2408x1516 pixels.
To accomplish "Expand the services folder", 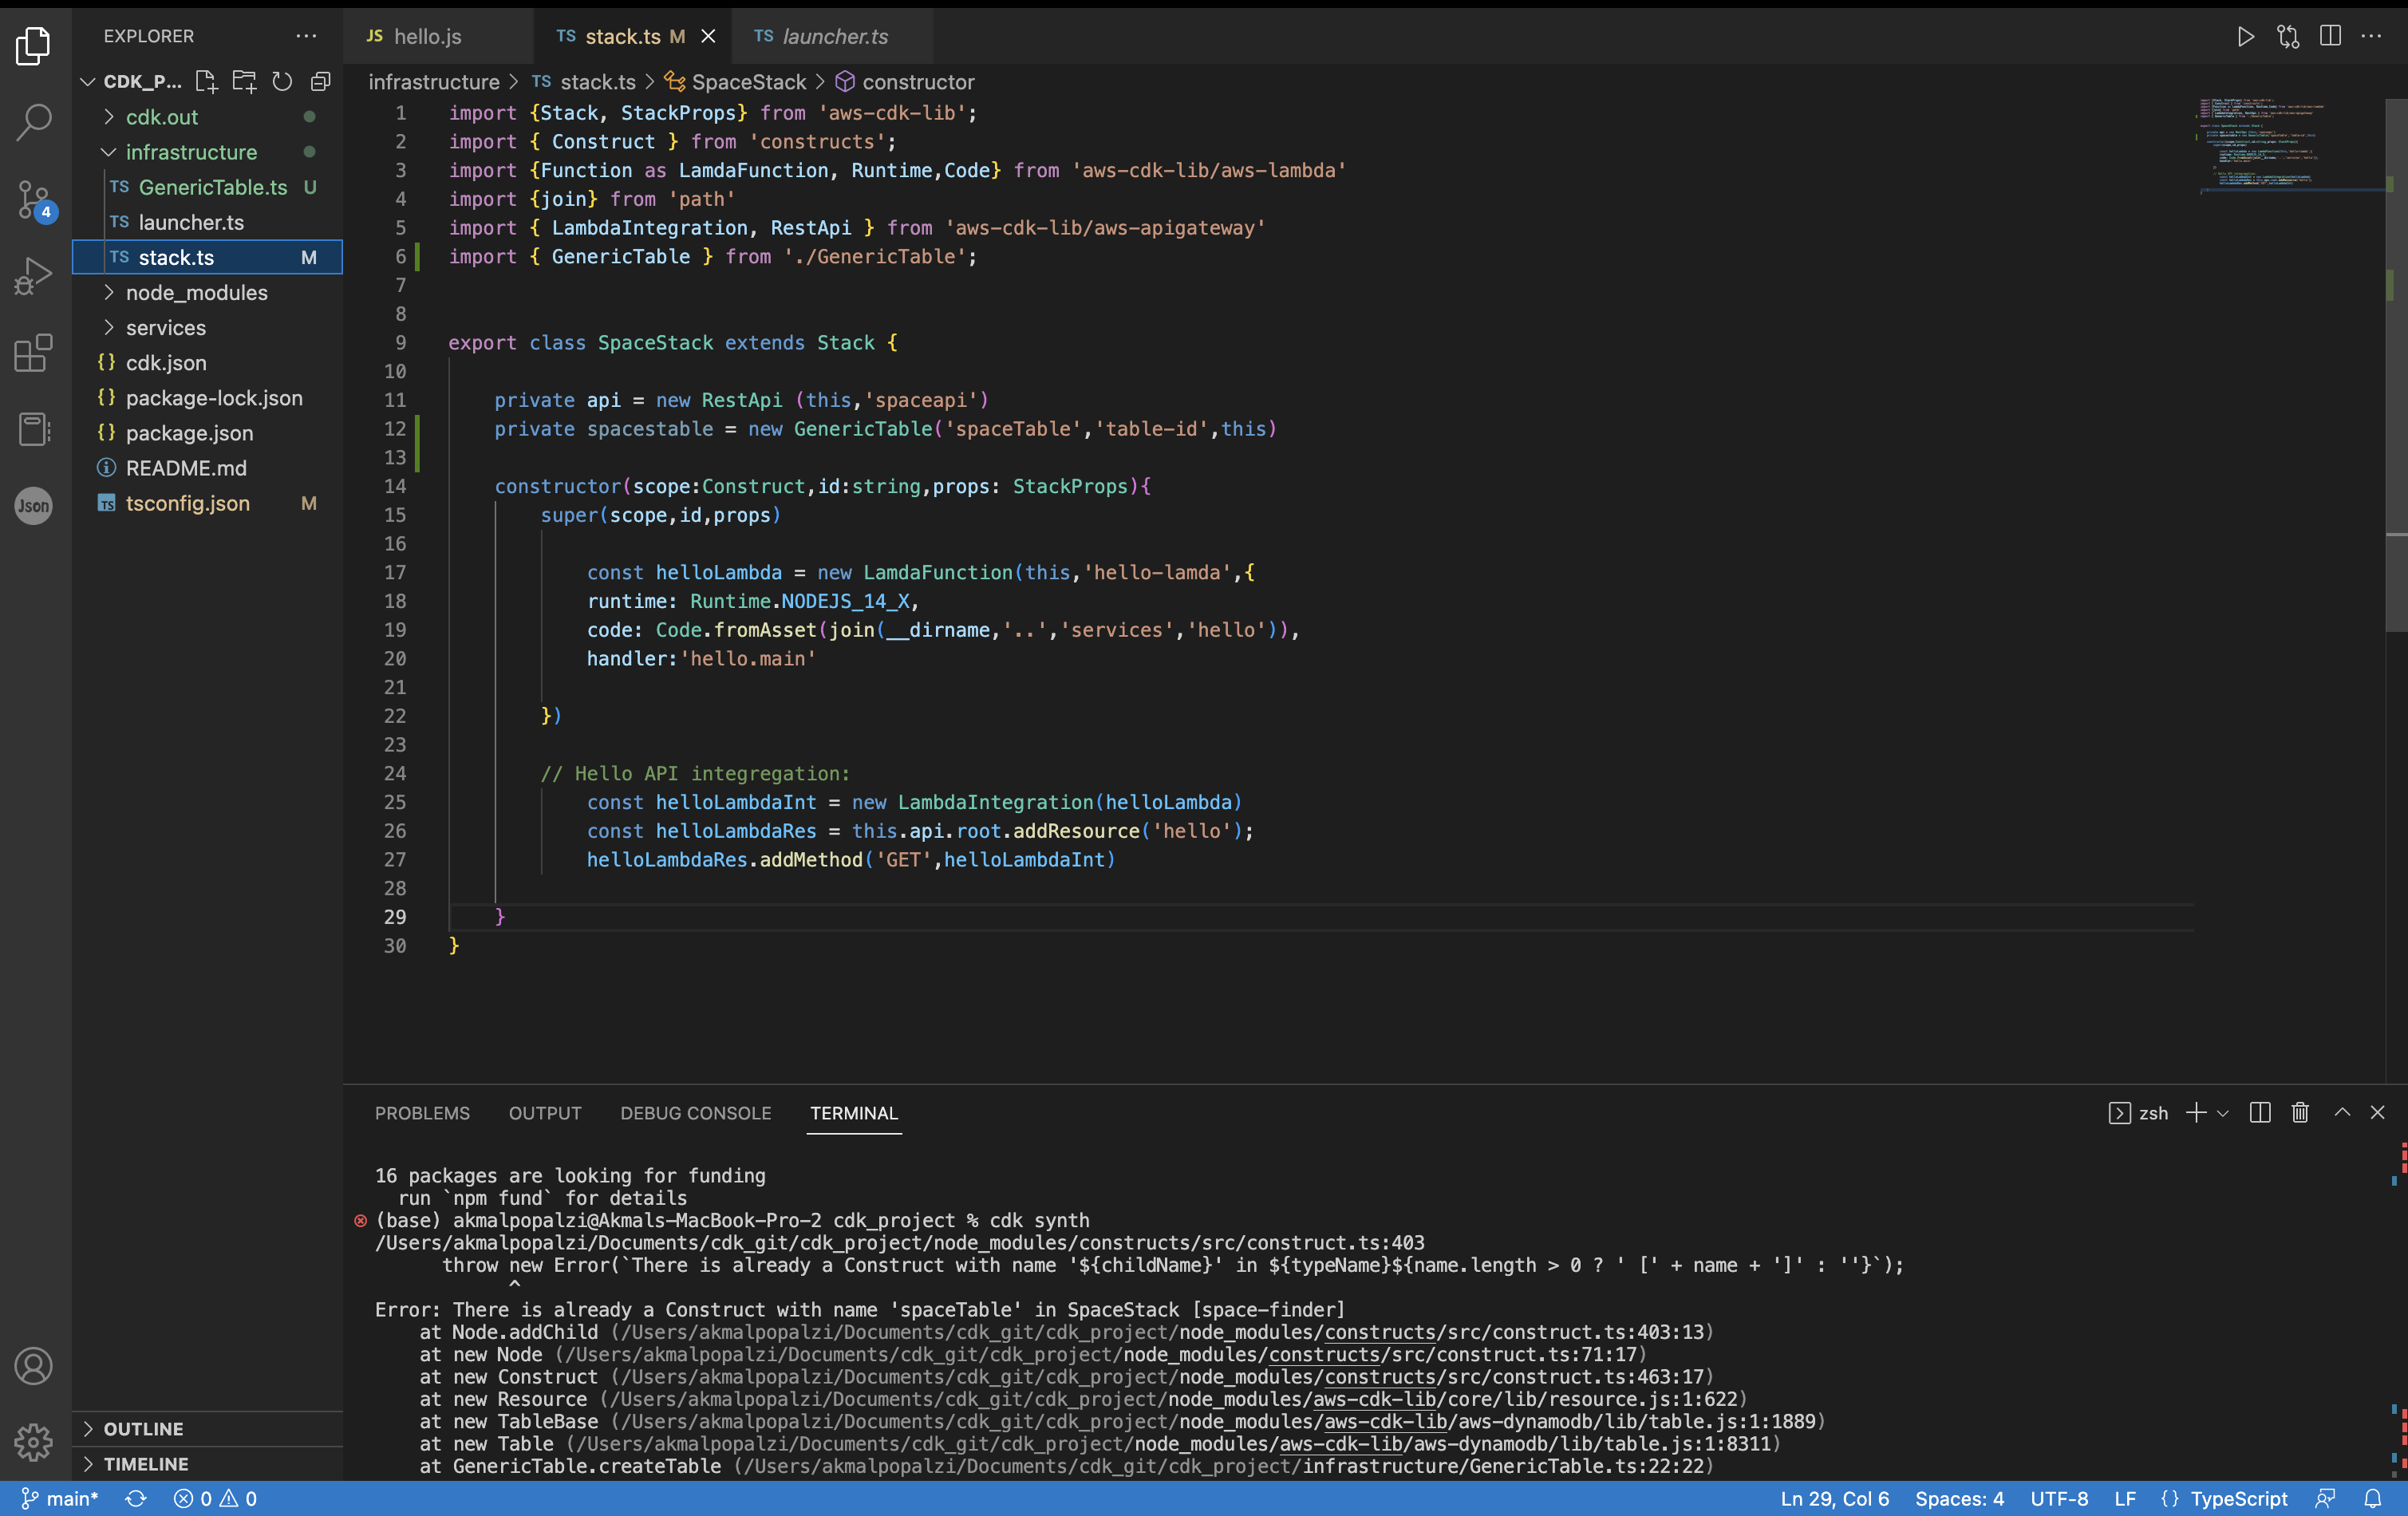I will (208, 327).
